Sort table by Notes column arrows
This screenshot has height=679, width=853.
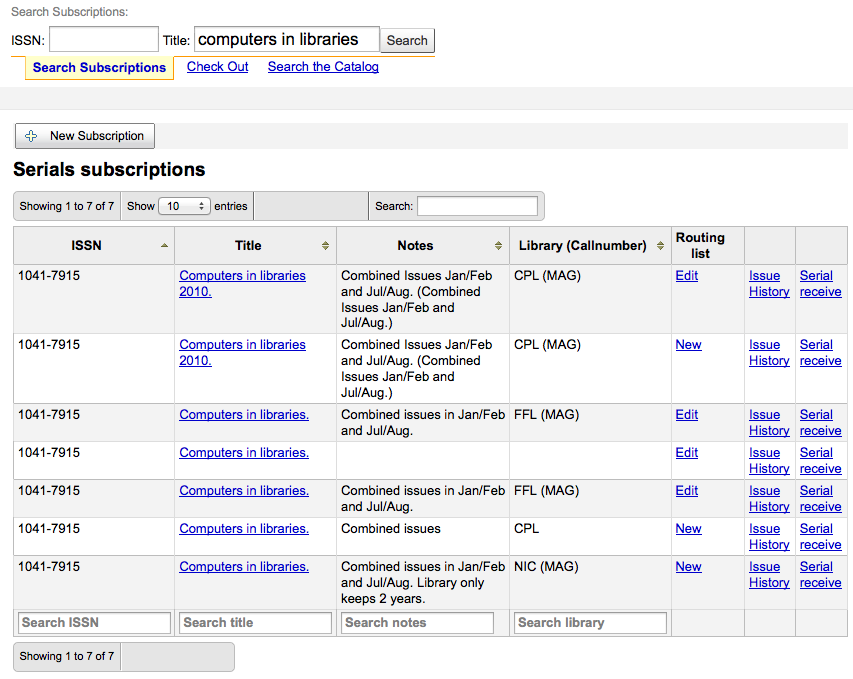(498, 246)
